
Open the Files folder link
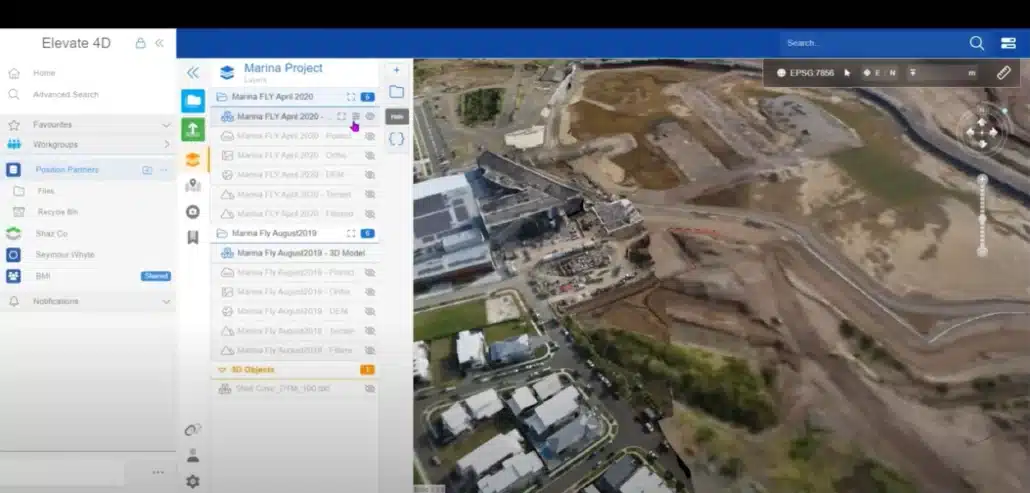(46, 190)
